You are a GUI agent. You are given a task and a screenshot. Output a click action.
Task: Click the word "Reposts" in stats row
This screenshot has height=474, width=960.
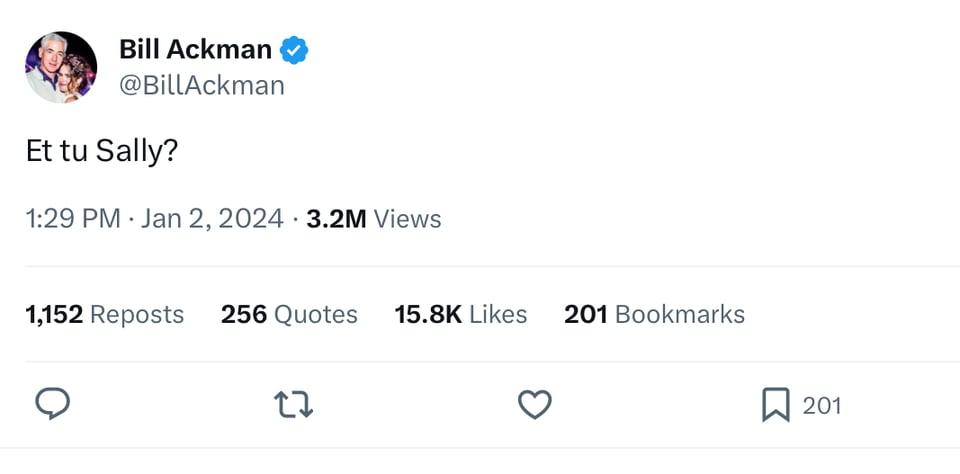[137, 314]
